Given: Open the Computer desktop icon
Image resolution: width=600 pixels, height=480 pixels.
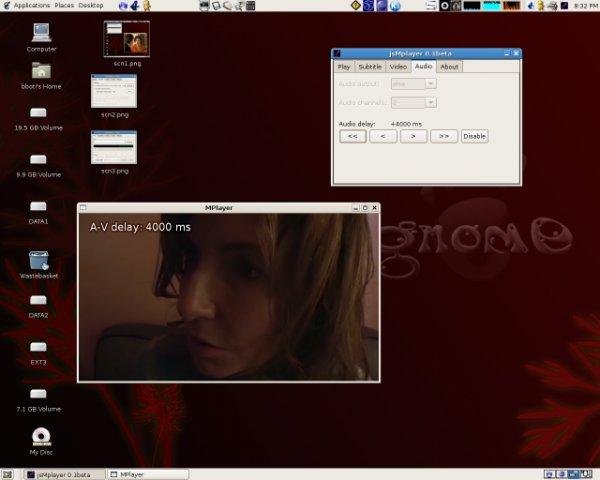Looking at the screenshot, I should click(x=41, y=32).
